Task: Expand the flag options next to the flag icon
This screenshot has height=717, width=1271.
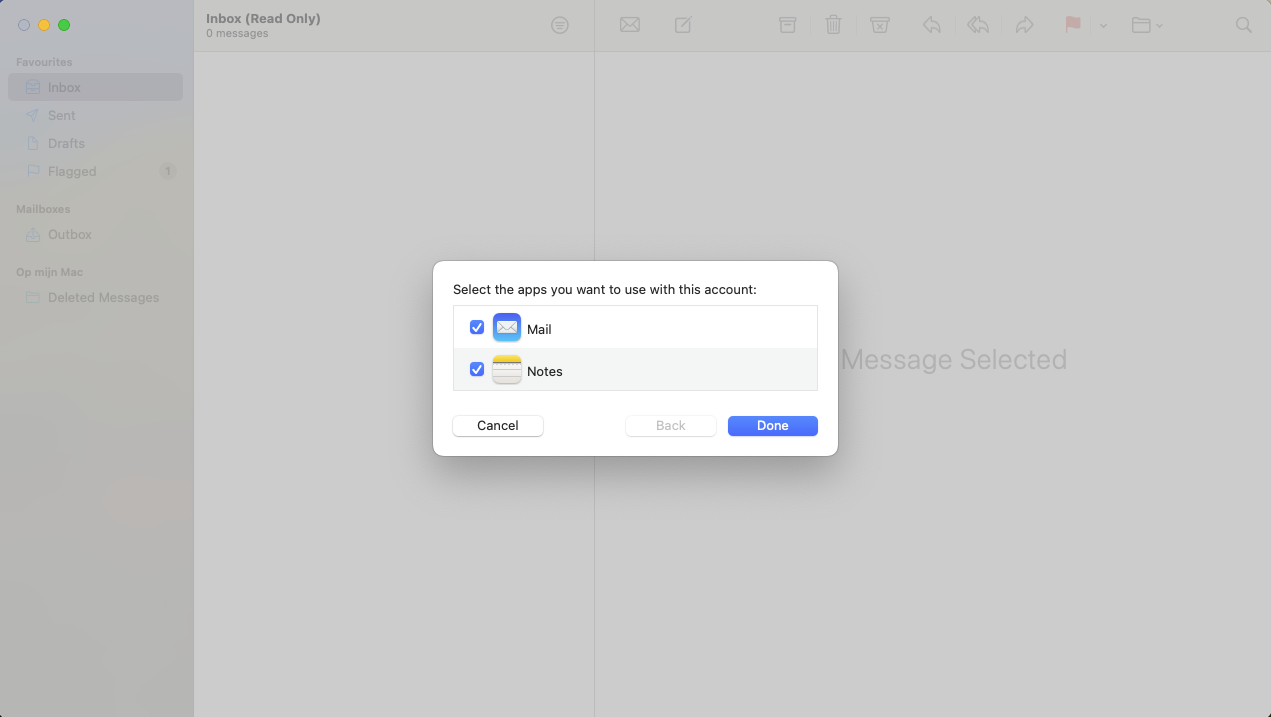Action: point(1104,25)
